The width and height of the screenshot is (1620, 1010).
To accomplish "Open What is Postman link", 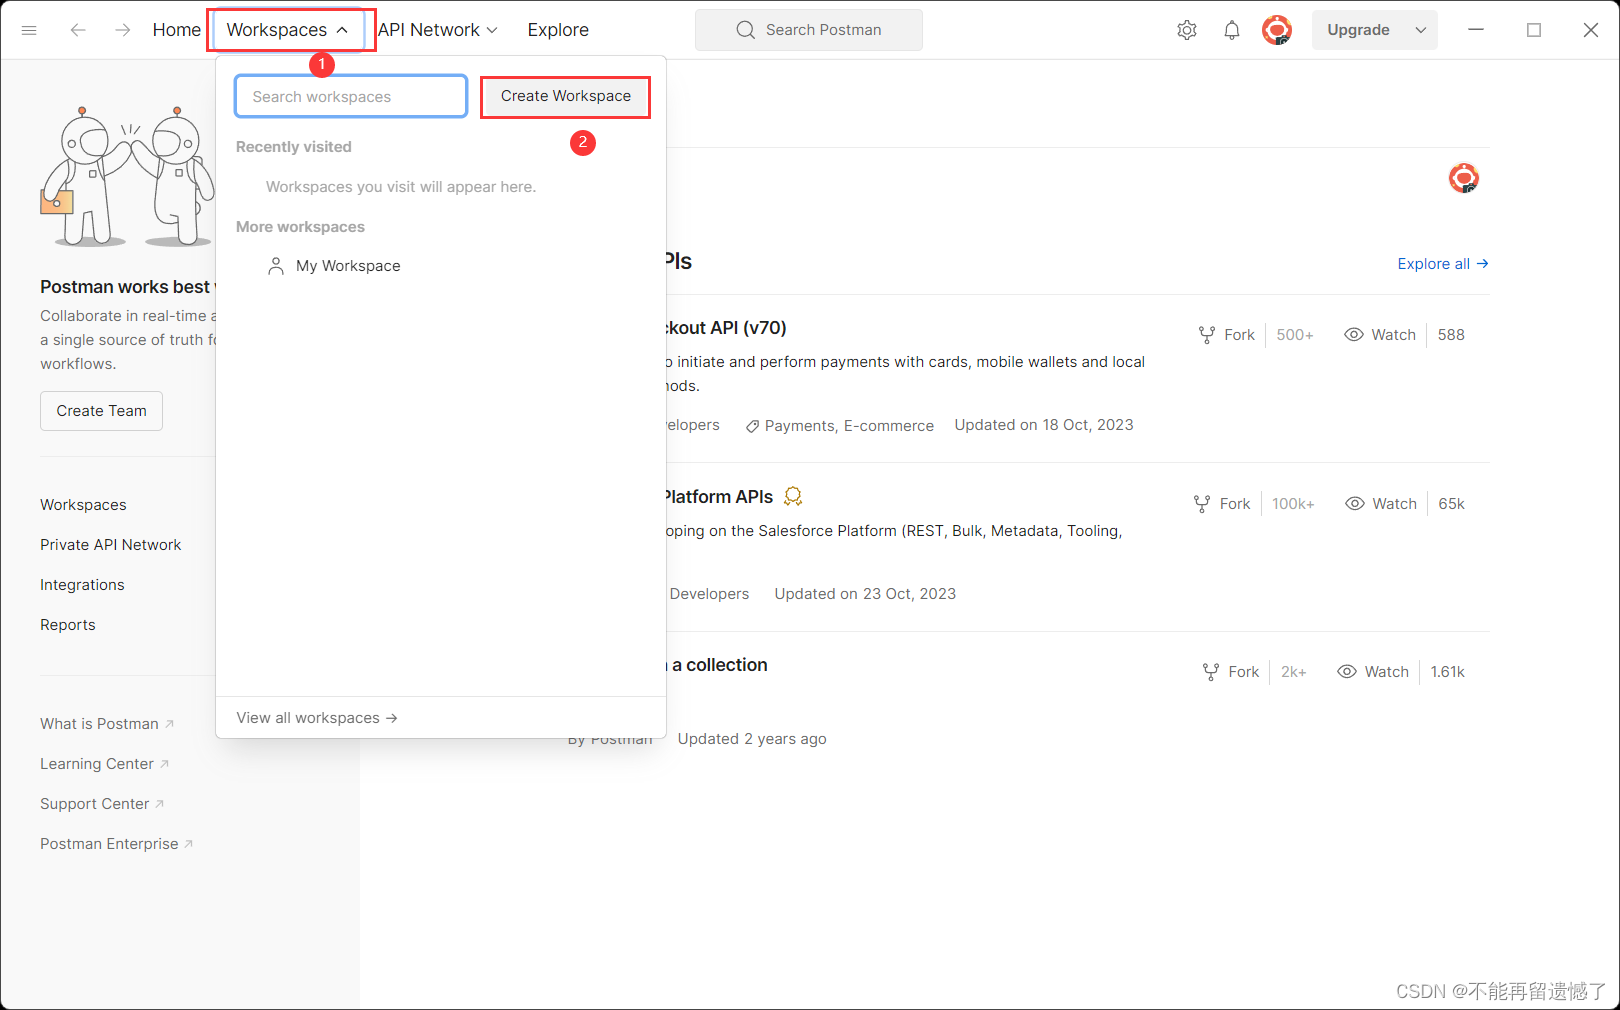I will coord(107,724).
